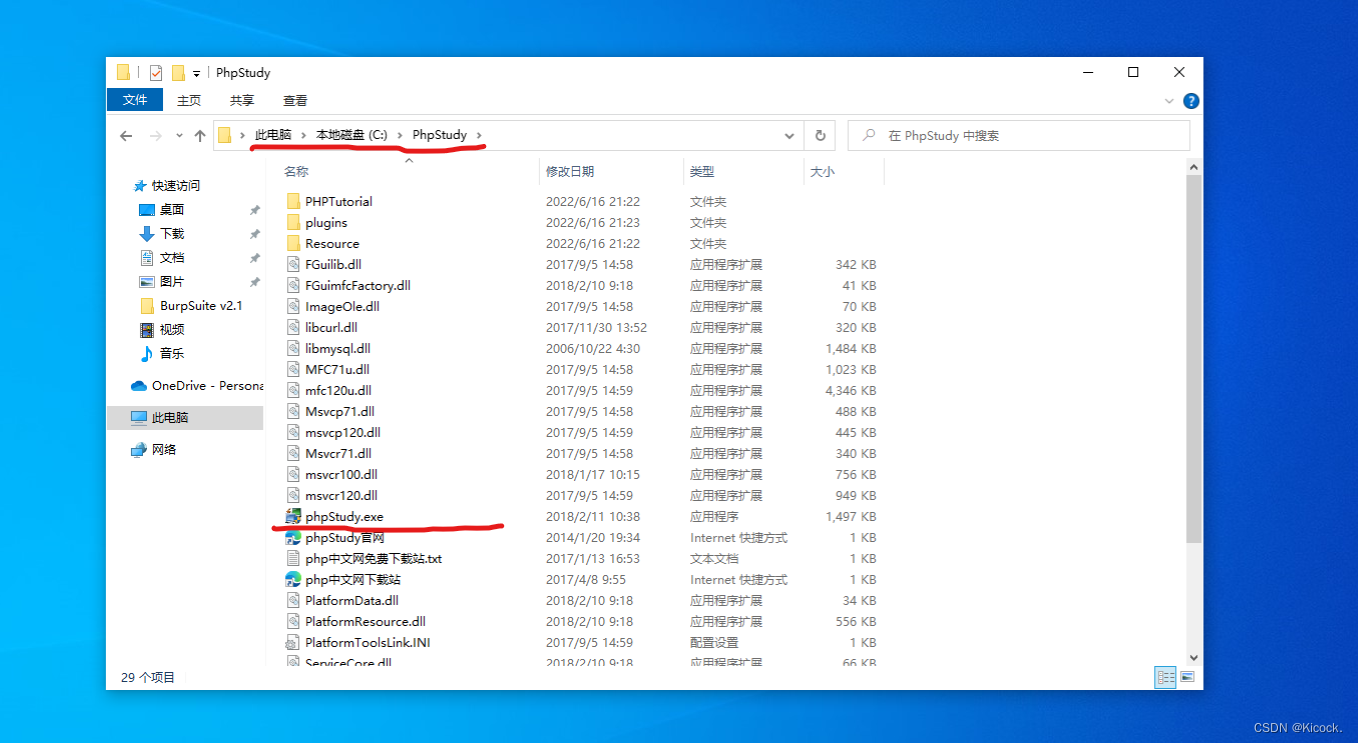1358x743 pixels.
Task: Select the PlatformData.dll file name
Action: [x=352, y=600]
